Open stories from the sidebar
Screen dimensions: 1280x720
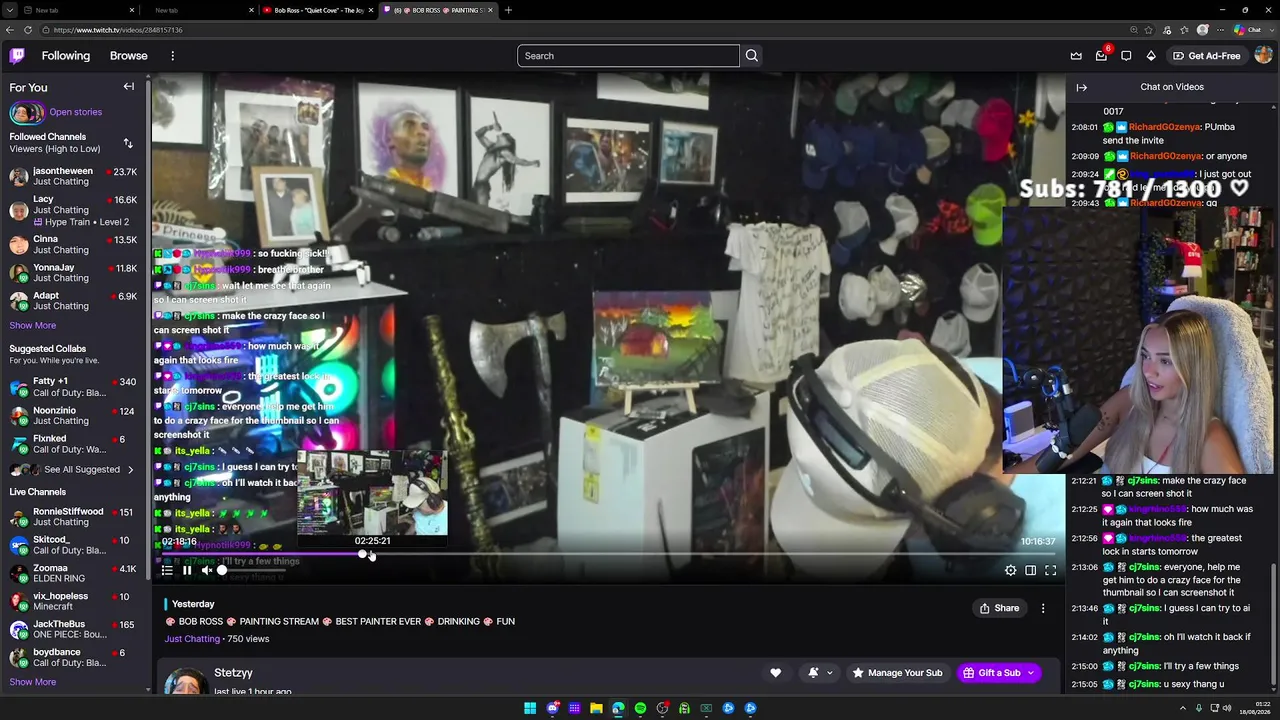(x=75, y=112)
